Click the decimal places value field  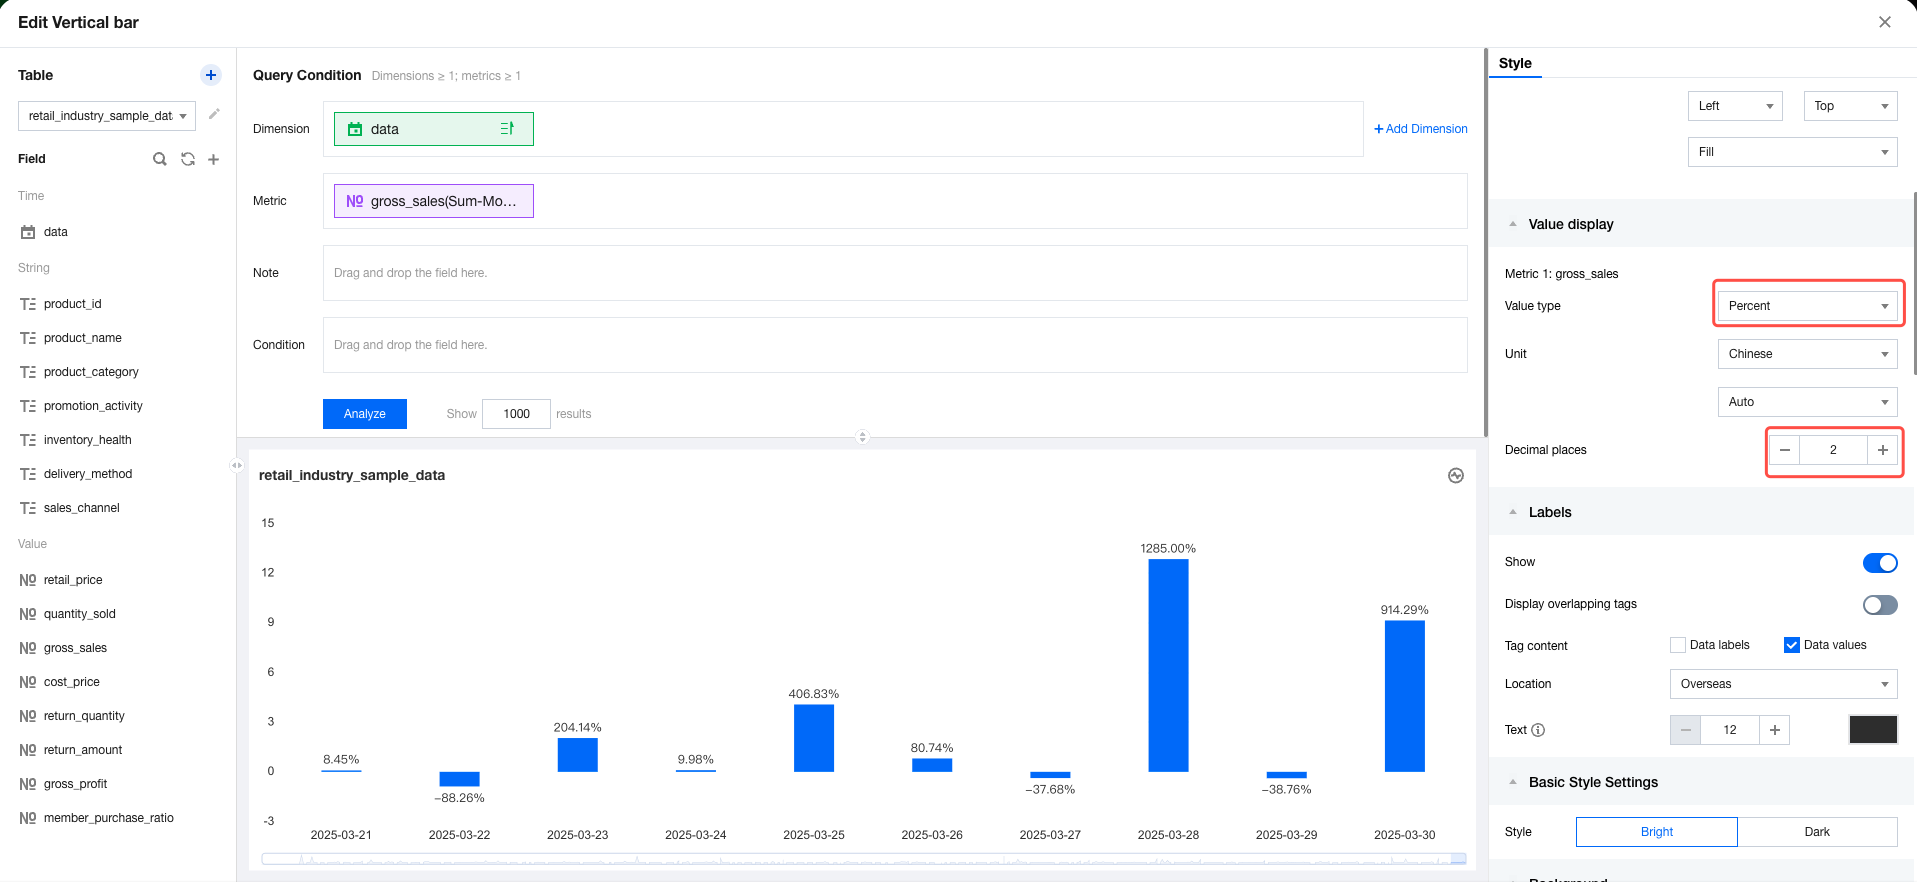click(1833, 450)
